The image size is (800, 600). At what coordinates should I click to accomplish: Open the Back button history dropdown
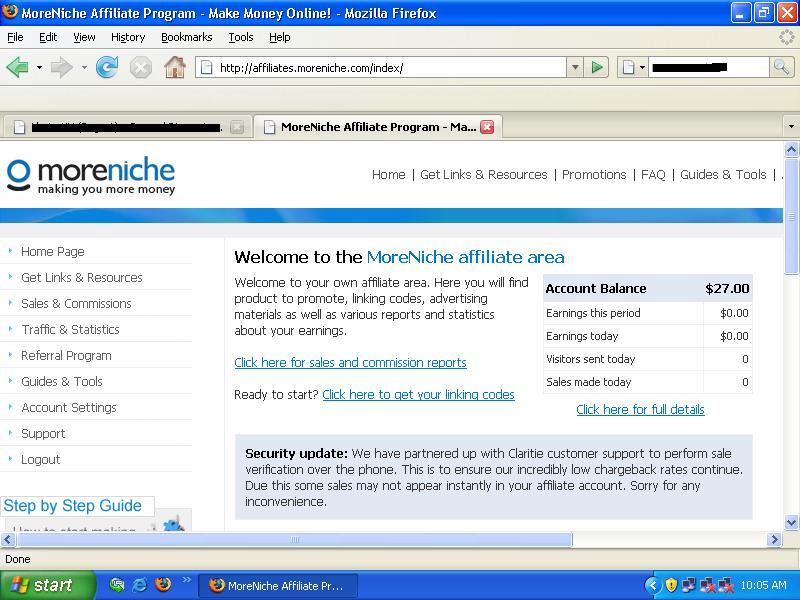(x=39, y=67)
